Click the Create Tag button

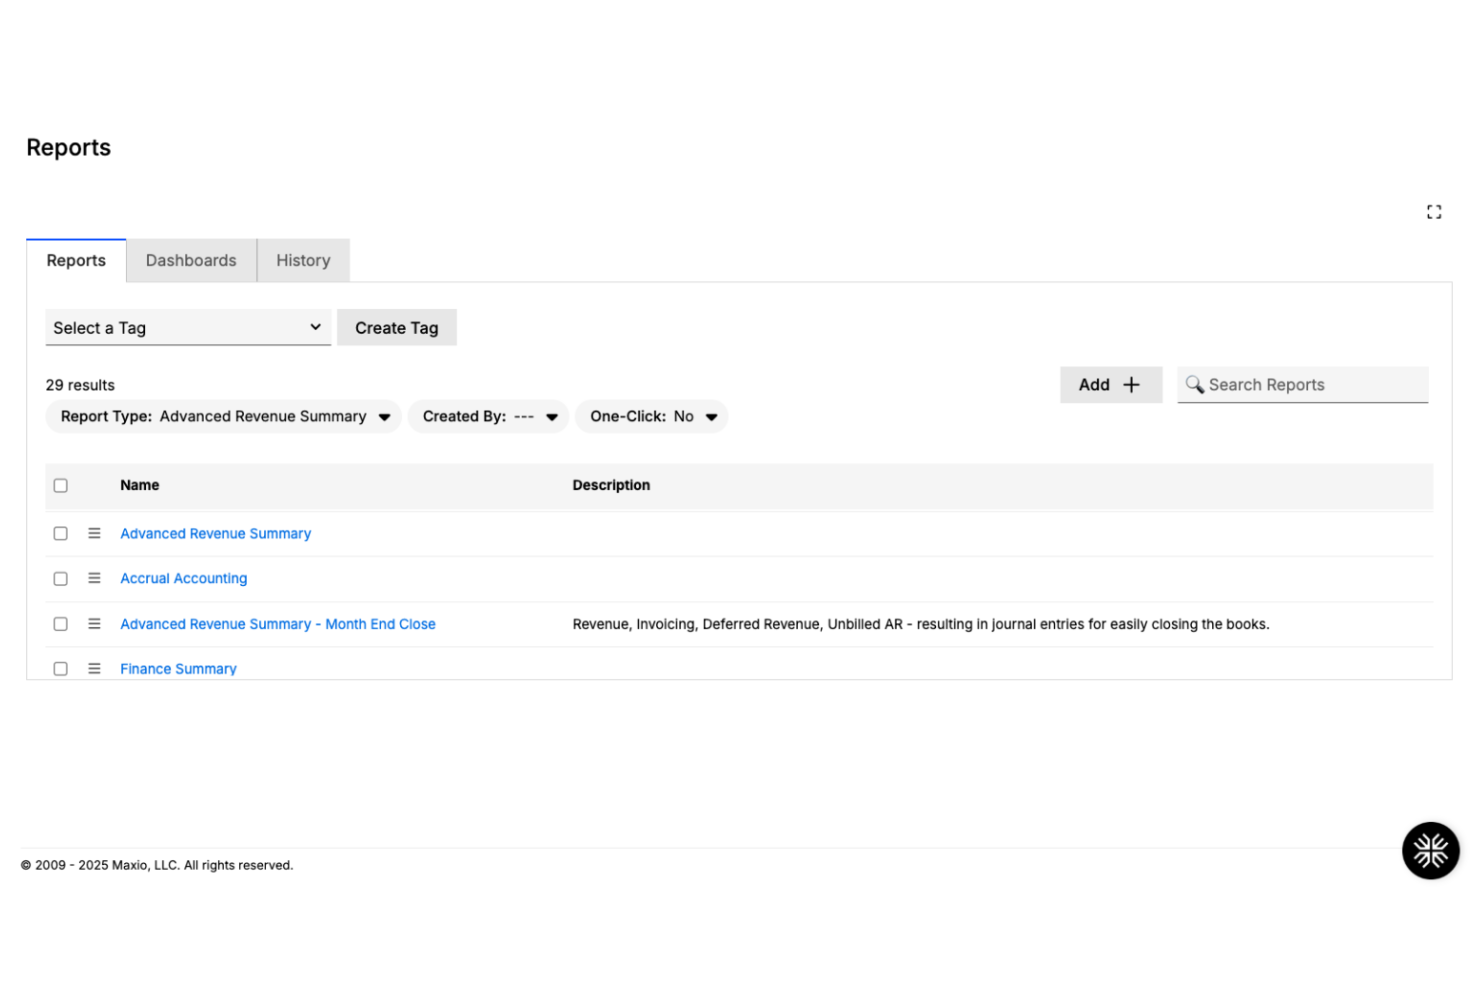396,327
